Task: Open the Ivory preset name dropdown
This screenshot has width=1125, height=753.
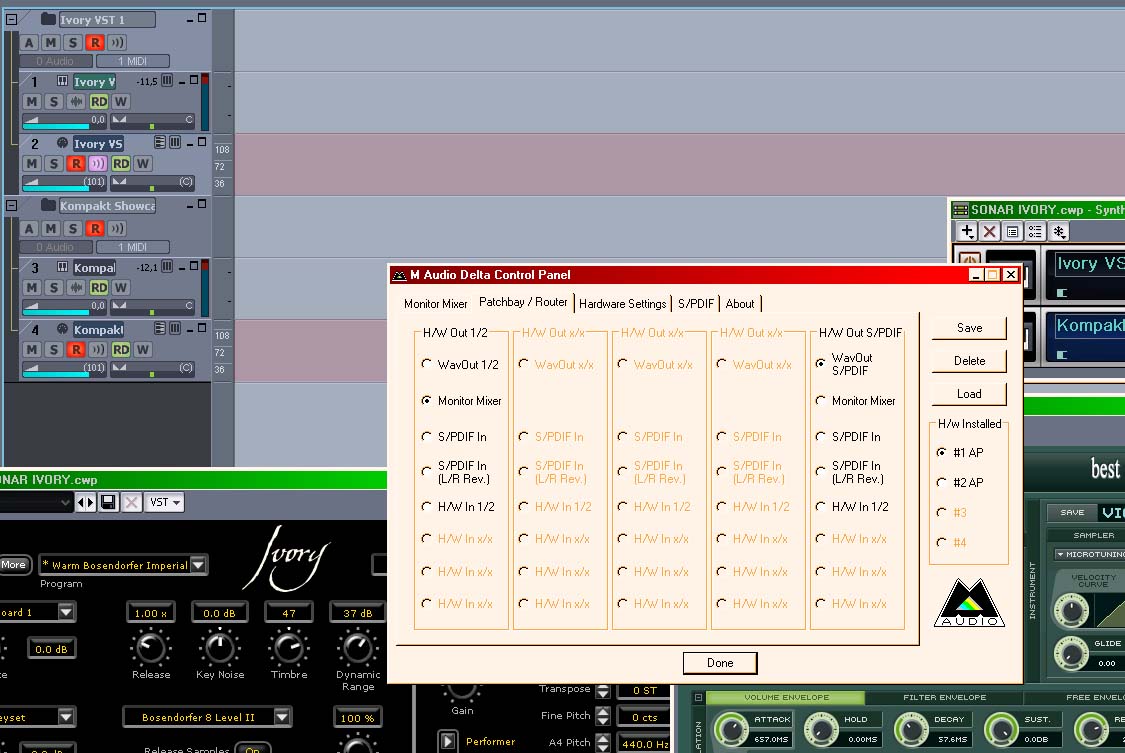Action: [65, 502]
